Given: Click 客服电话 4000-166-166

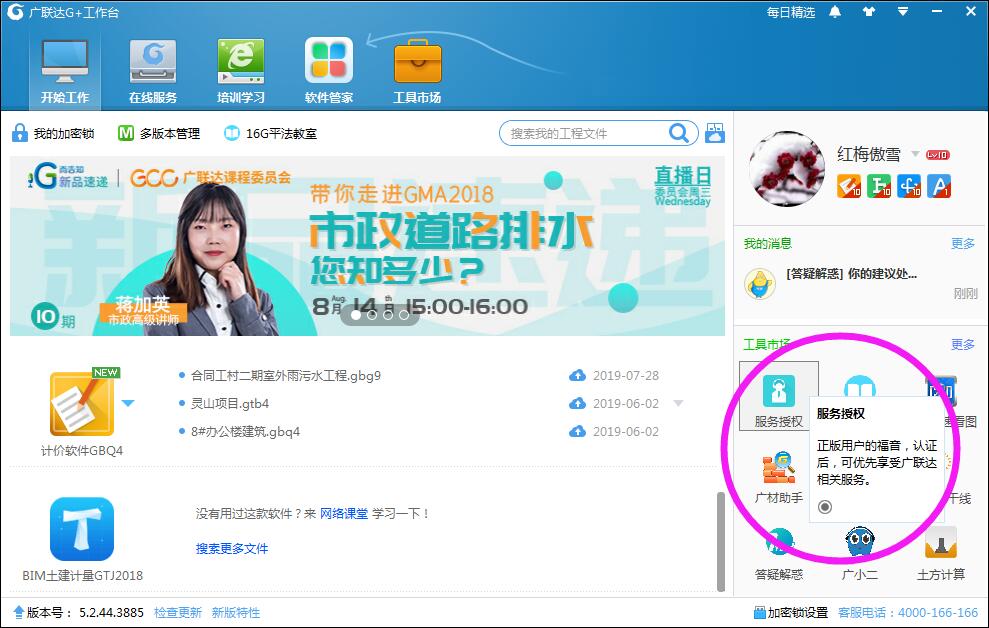Looking at the screenshot, I should 908,613.
